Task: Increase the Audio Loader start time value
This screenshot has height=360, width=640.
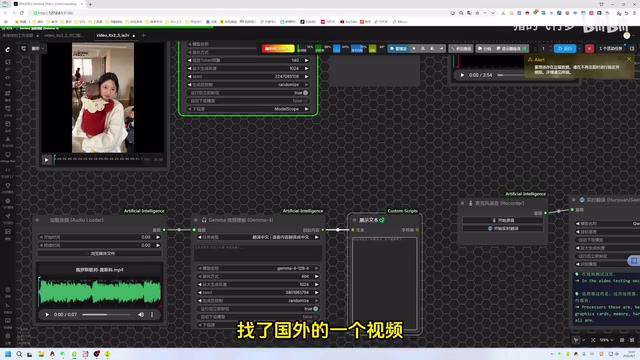Action: click(x=158, y=237)
